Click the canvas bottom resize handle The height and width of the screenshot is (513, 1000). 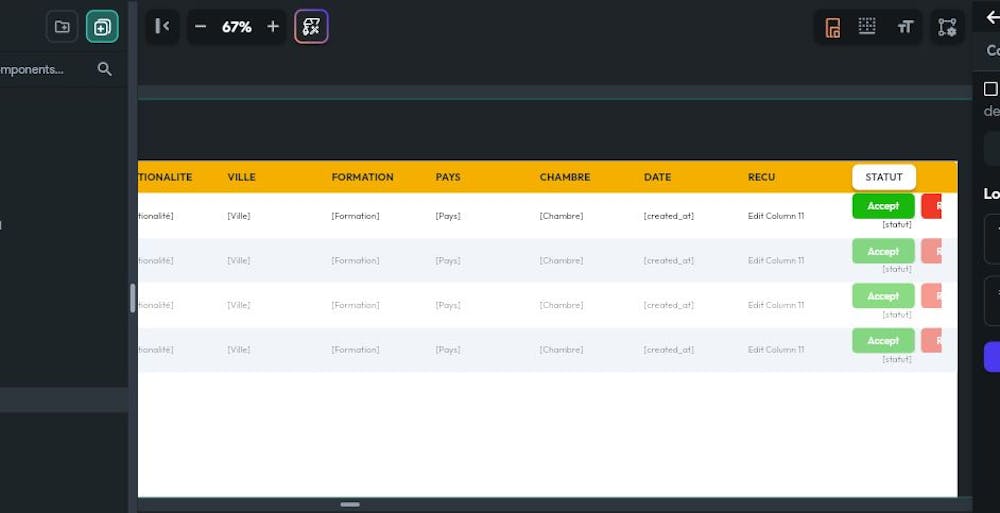tap(349, 505)
